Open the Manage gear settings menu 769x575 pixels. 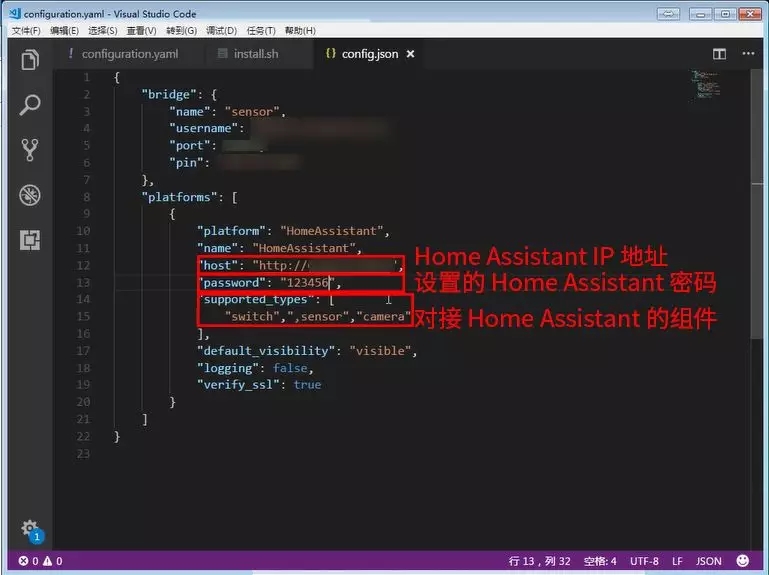click(x=30, y=529)
